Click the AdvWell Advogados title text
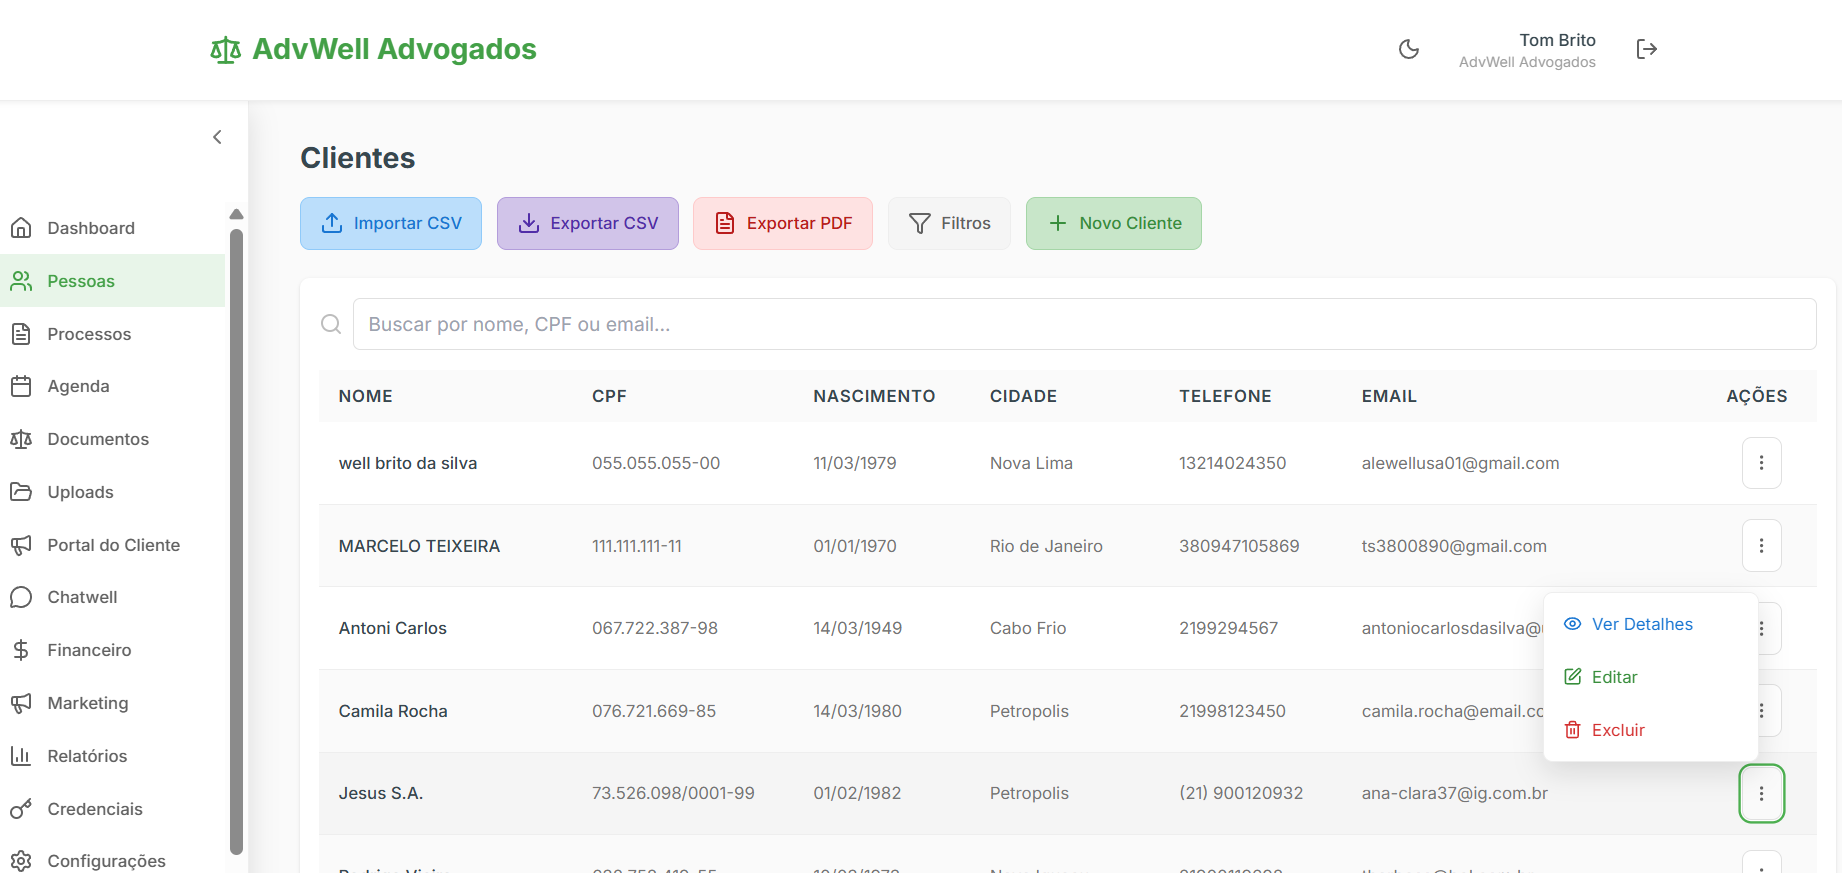Viewport: 1842px width, 873px height. [x=394, y=49]
